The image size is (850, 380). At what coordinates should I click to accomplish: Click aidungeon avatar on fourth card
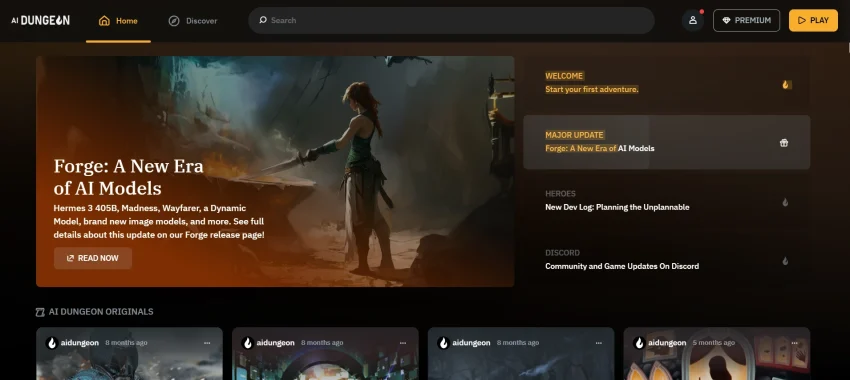pyautogui.click(x=639, y=343)
